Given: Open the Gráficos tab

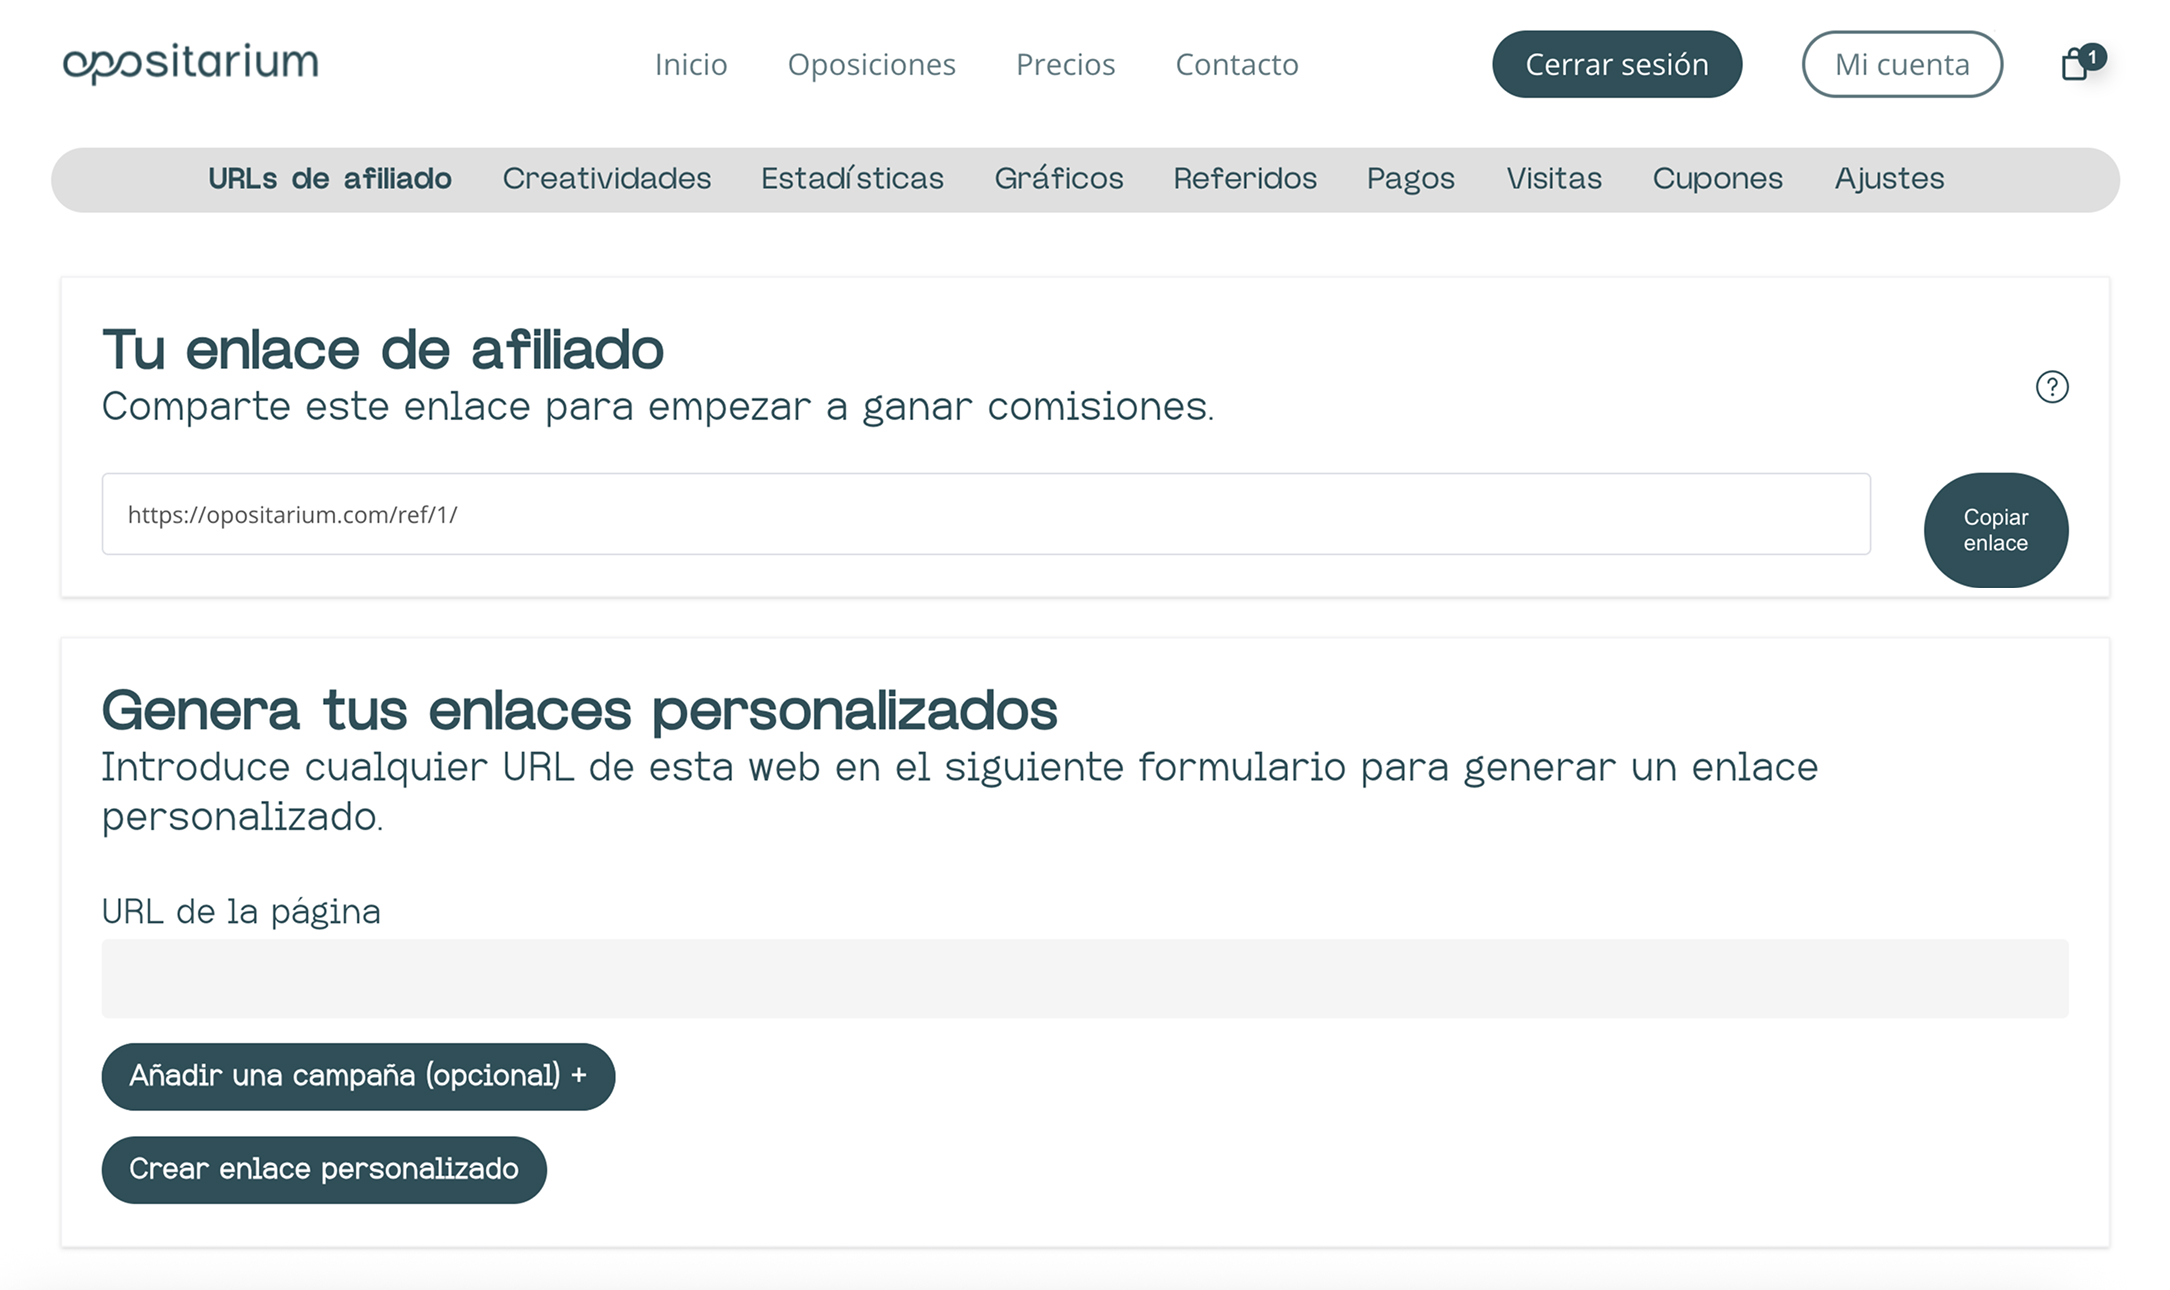Looking at the screenshot, I should point(1059,179).
